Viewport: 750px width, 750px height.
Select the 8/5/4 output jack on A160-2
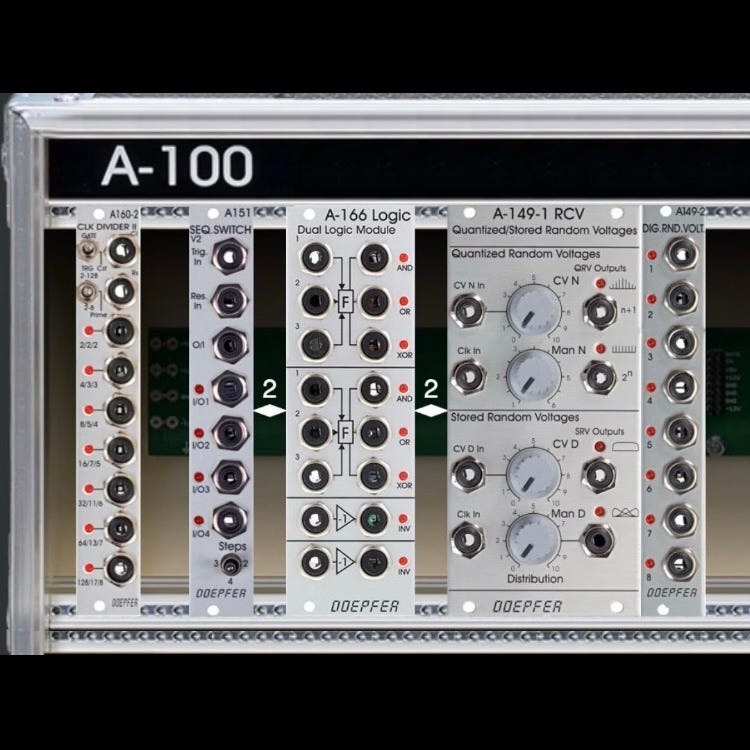point(120,410)
